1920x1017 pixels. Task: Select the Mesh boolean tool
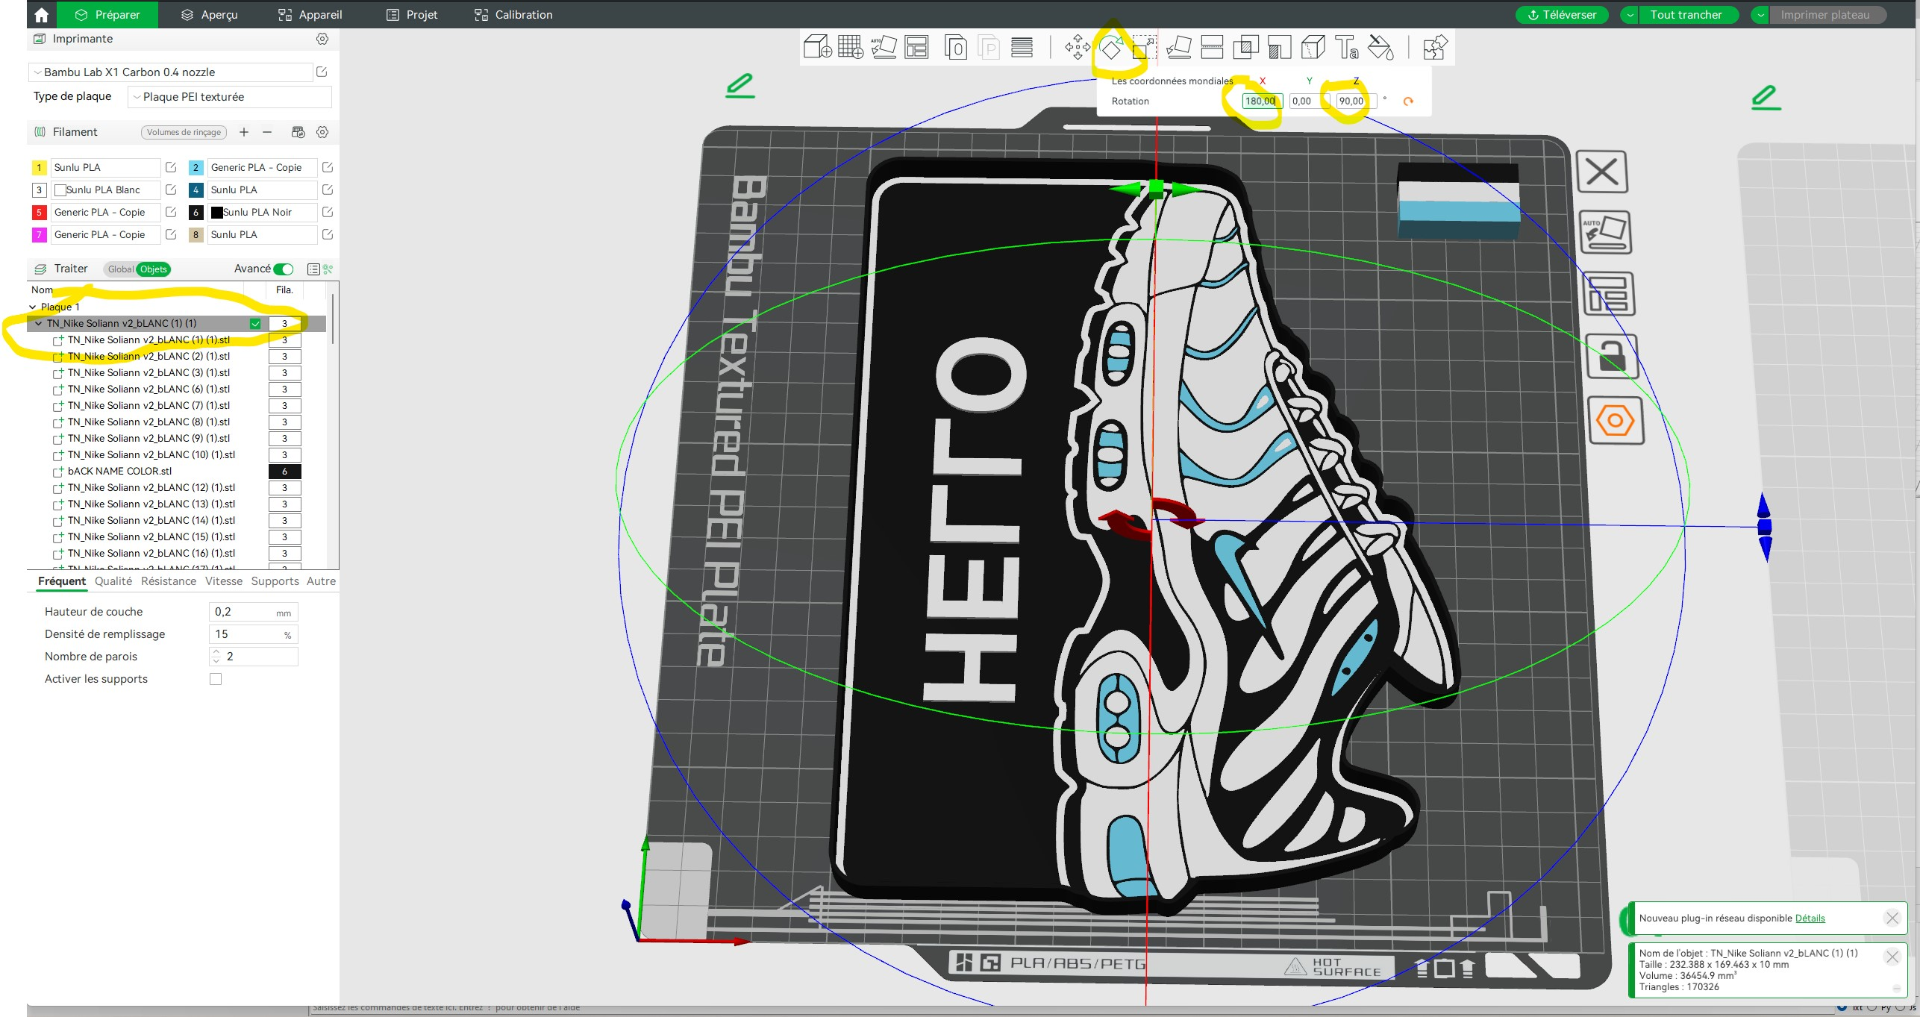pyautogui.click(x=1246, y=47)
